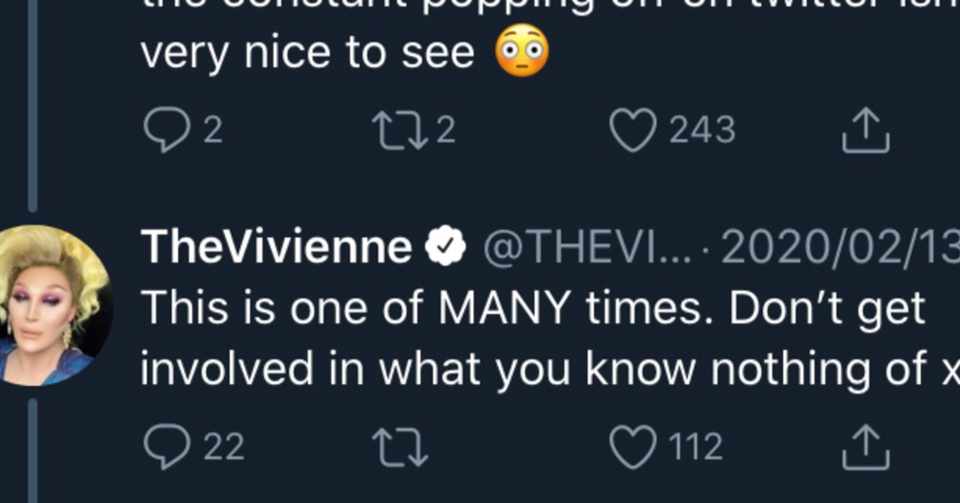Click the flushed face emoji
This screenshot has width=960, height=503.
tap(522, 52)
